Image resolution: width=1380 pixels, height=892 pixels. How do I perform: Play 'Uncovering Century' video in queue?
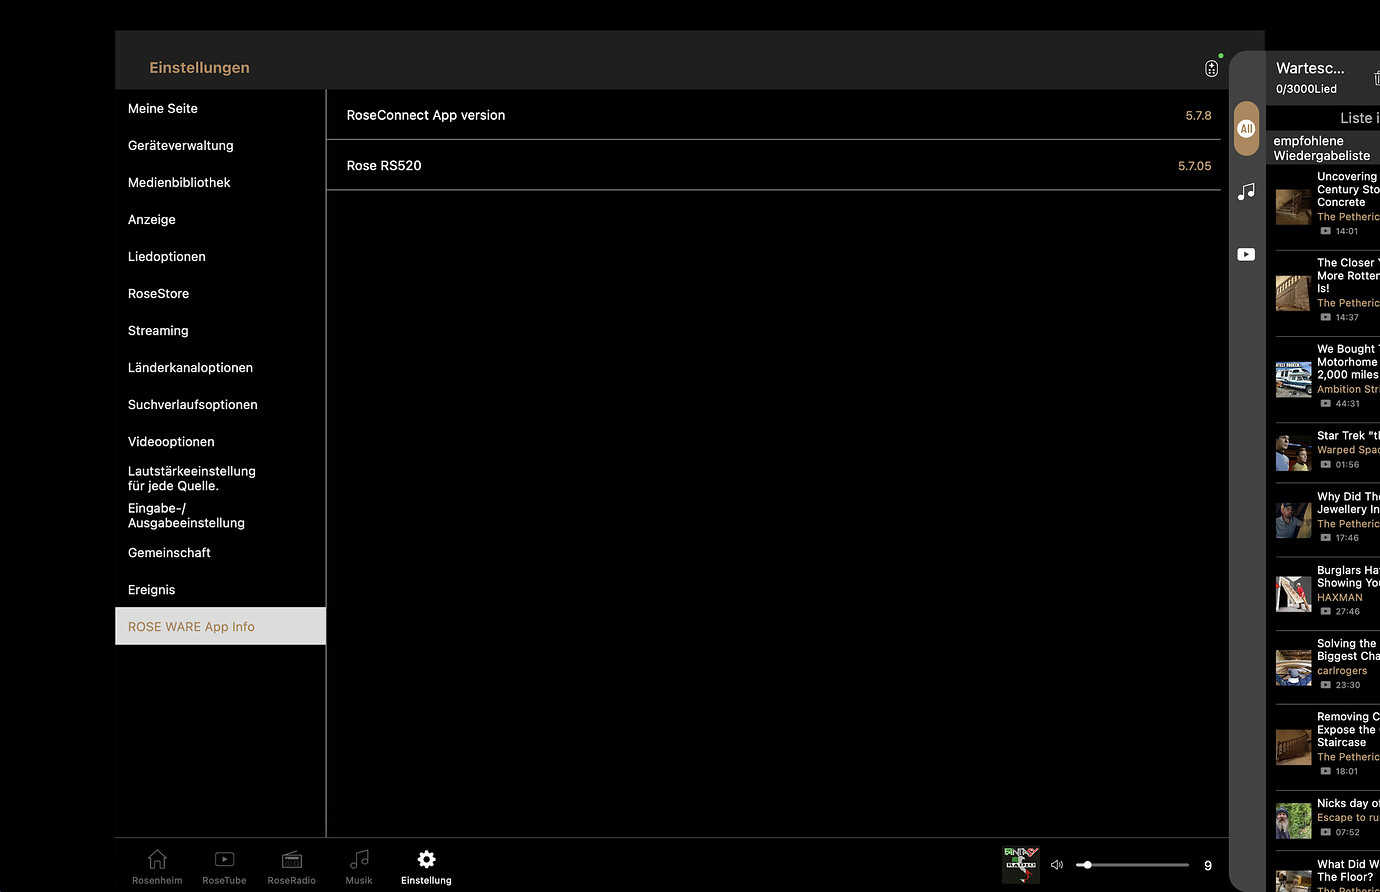coord(1327,207)
